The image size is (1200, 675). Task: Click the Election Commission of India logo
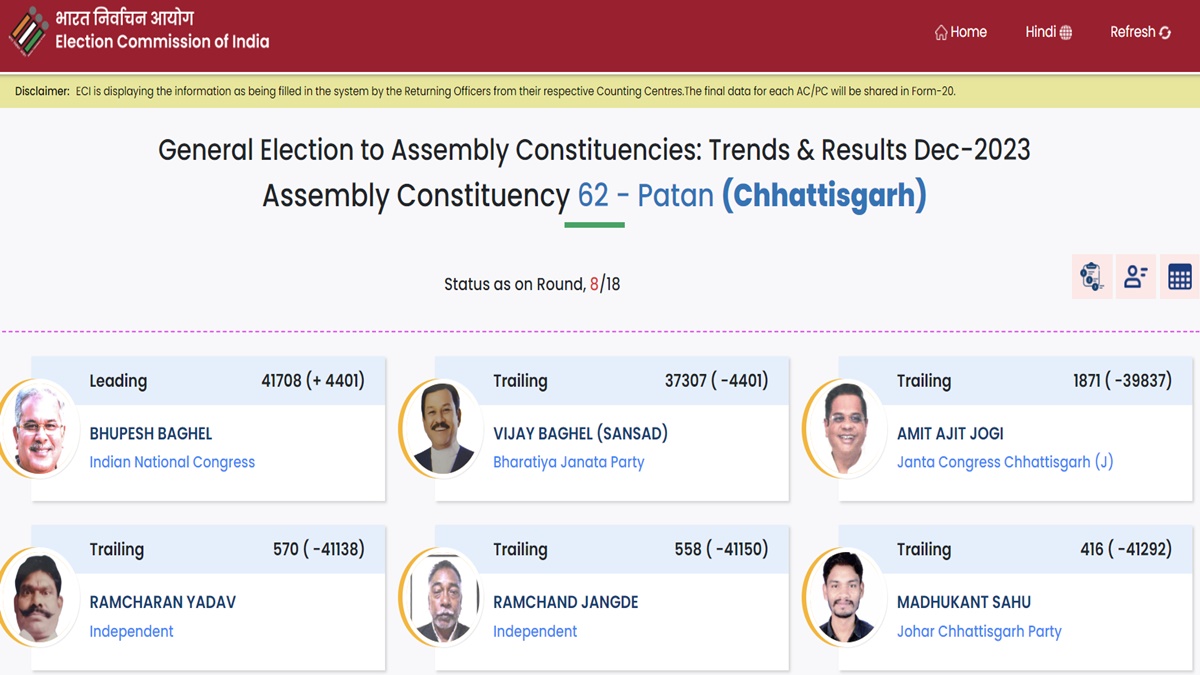click(x=28, y=30)
